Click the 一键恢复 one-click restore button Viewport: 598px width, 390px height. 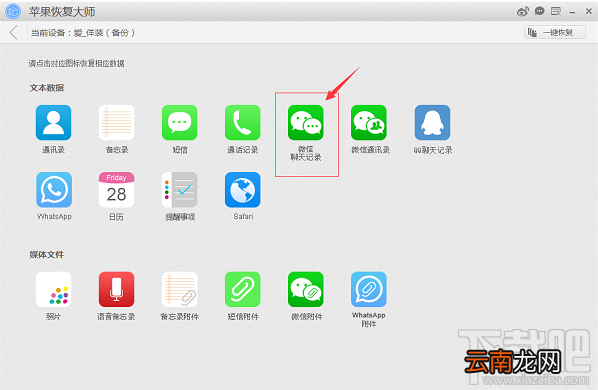click(x=555, y=33)
